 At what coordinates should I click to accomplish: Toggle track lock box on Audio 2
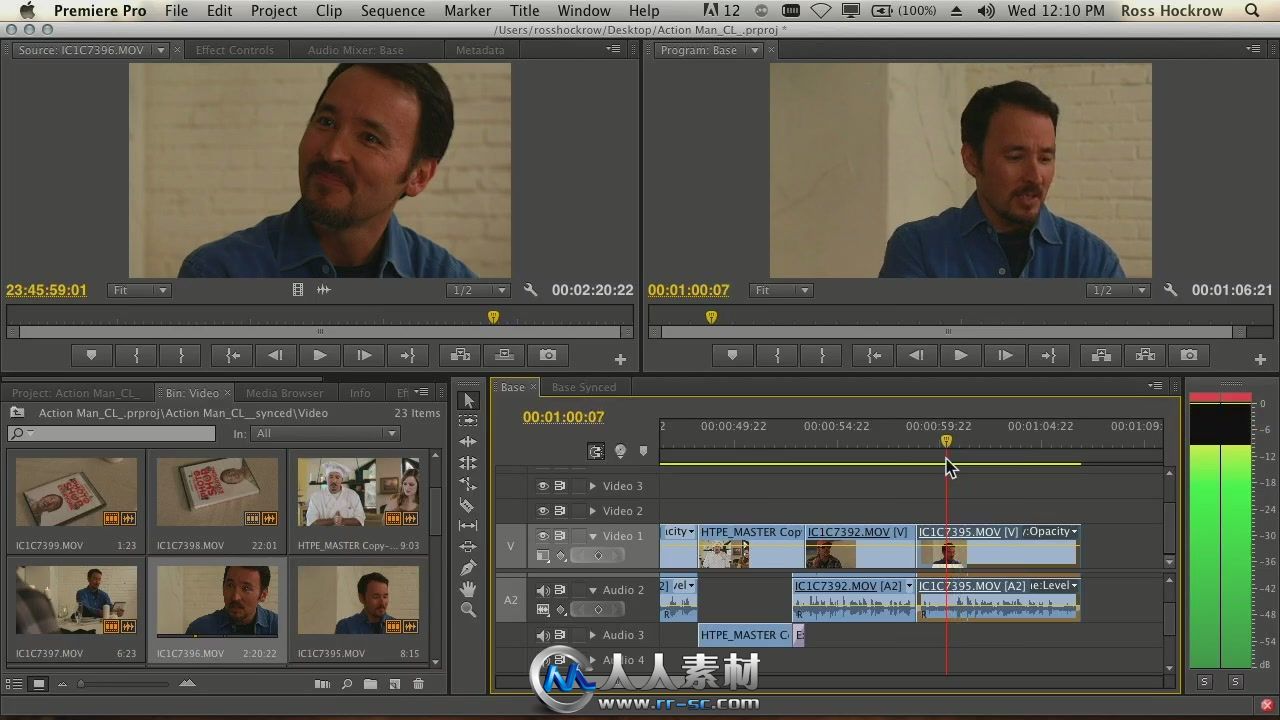click(x=578, y=590)
